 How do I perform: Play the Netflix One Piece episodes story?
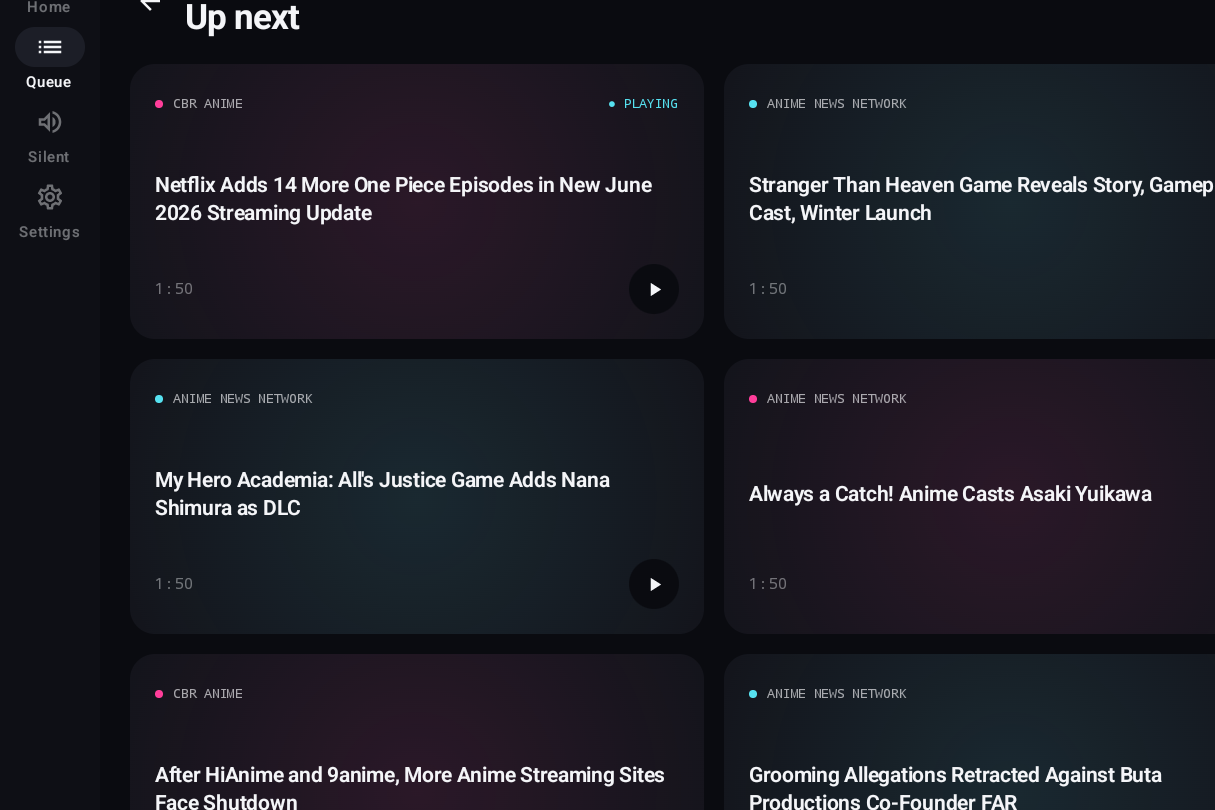(654, 289)
